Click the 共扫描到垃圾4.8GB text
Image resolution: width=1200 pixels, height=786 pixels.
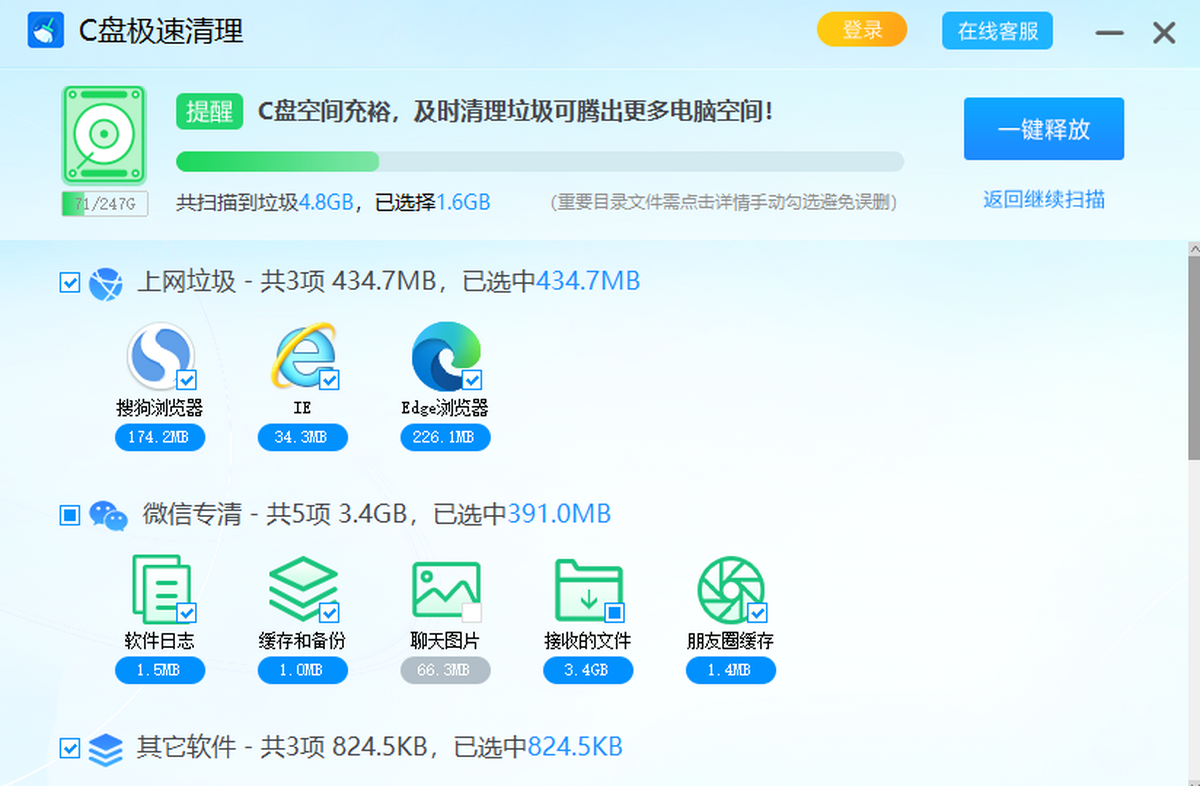click(265, 202)
